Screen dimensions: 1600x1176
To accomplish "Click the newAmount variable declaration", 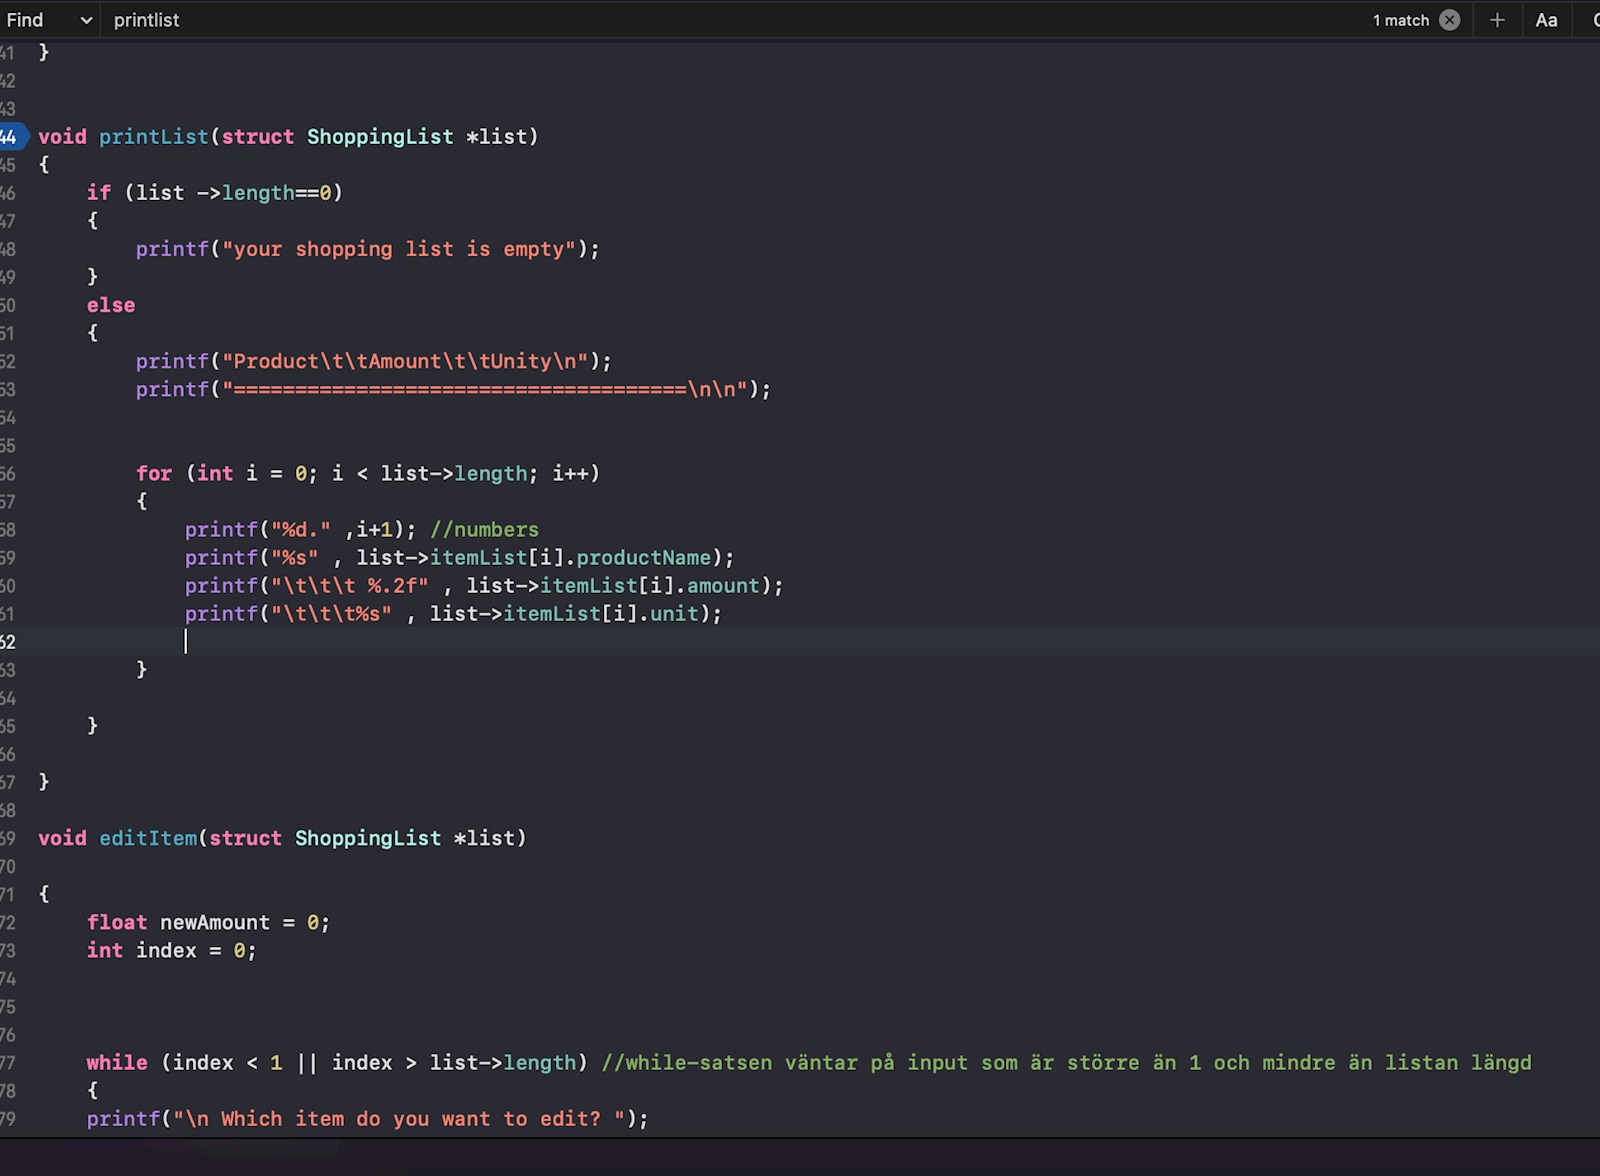I will [215, 923].
